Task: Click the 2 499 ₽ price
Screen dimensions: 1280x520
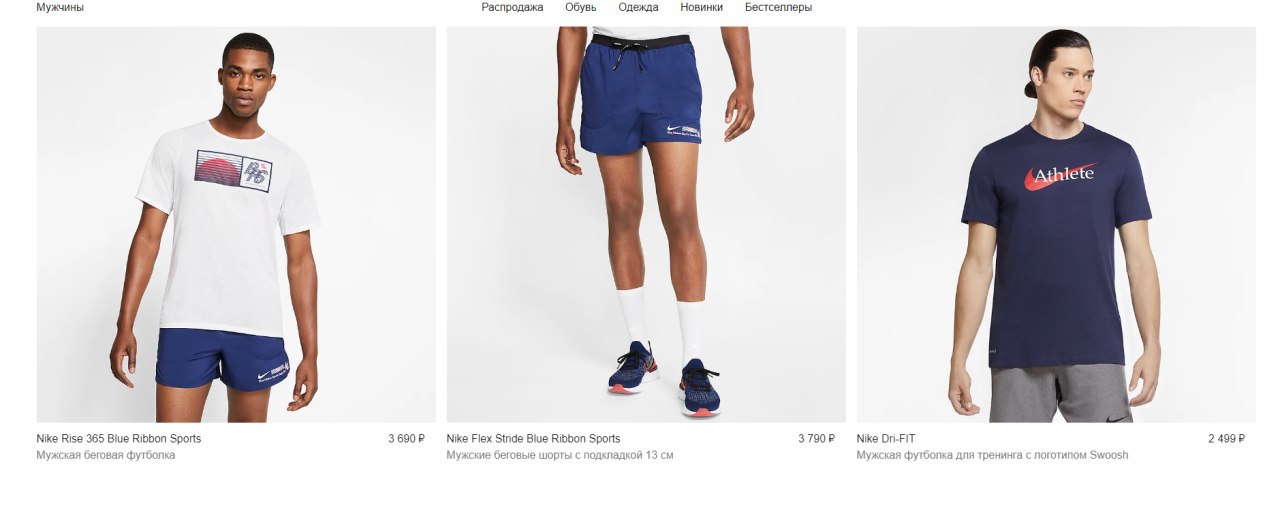Action: [1227, 439]
